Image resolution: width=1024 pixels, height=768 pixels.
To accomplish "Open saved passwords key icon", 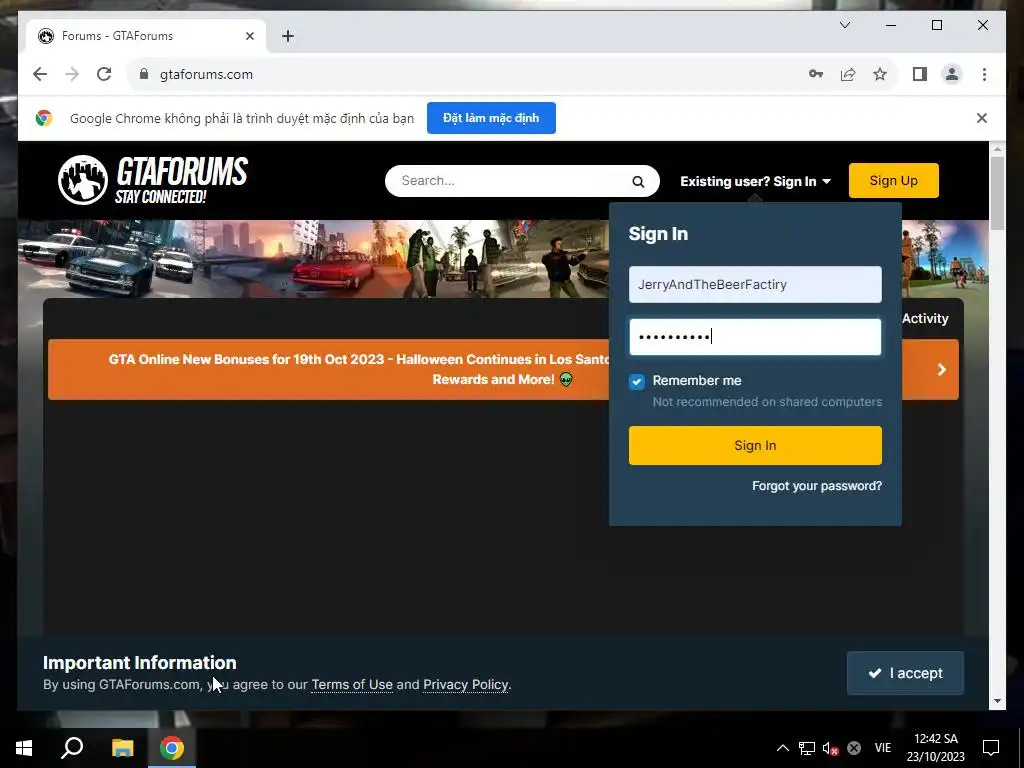I will (816, 74).
